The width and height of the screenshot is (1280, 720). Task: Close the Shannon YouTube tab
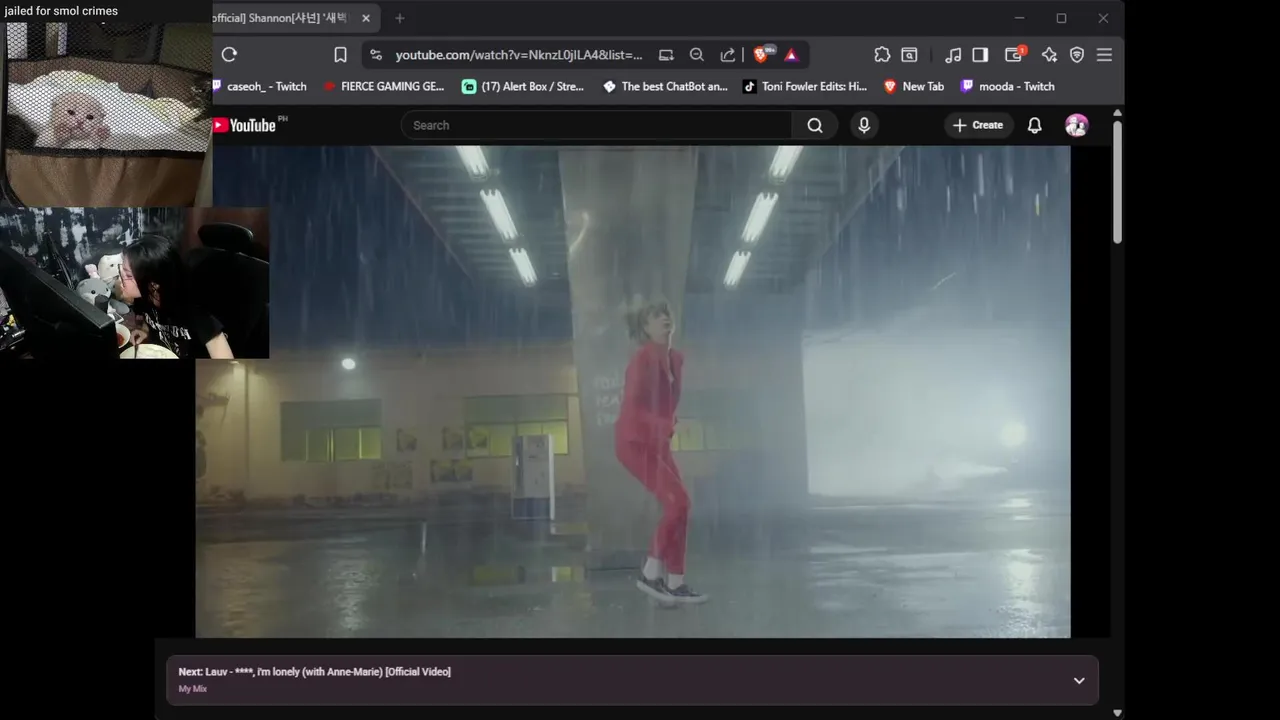pos(366,18)
